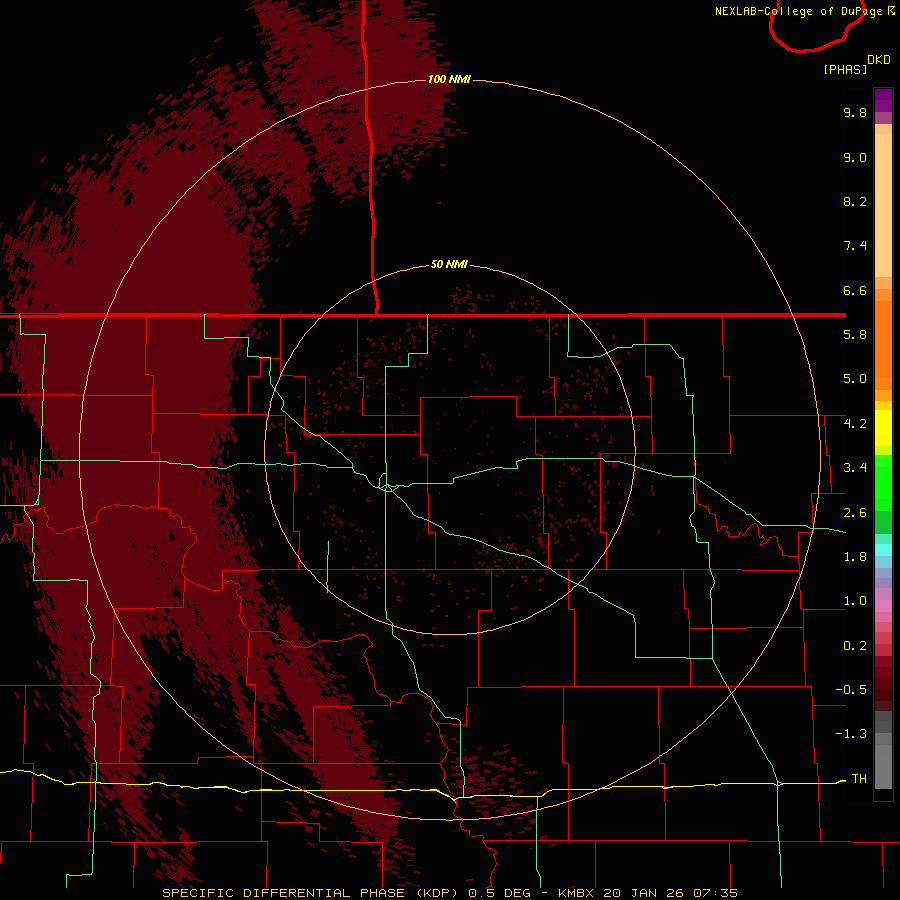The width and height of the screenshot is (900, 900).
Task: Click the bright green segment of the color bar
Action: 883,483
